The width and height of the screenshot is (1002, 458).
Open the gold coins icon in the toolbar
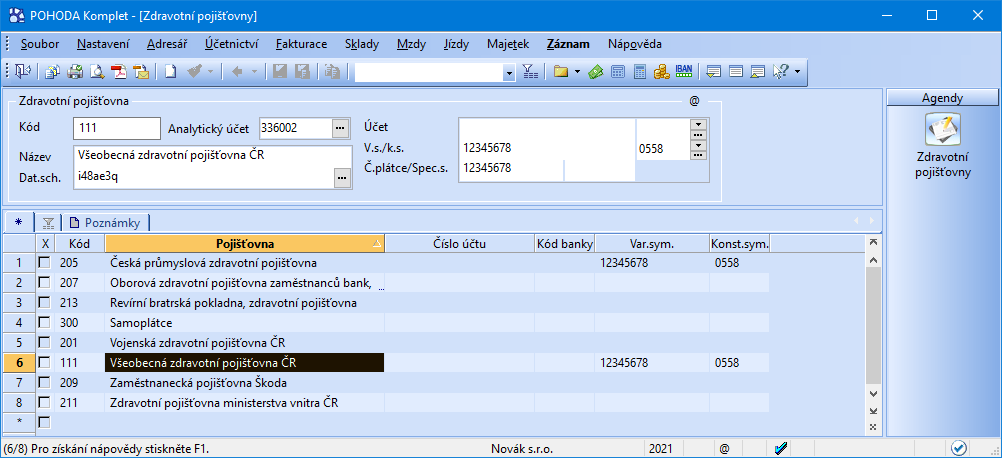coord(662,72)
